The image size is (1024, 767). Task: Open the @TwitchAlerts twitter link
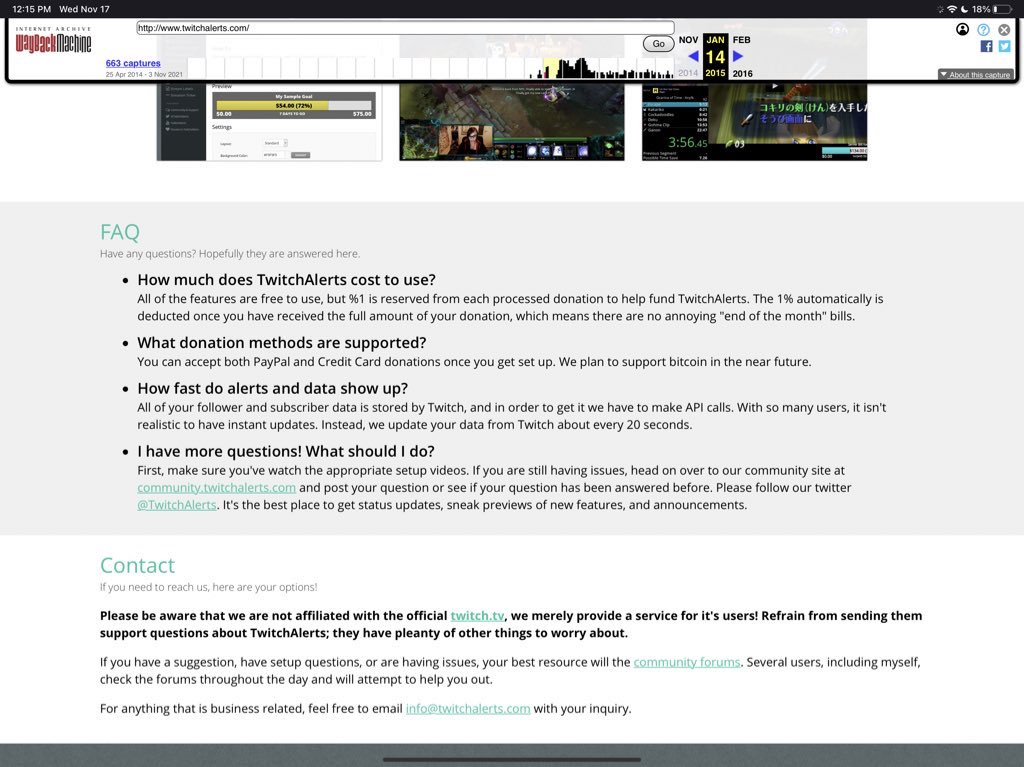click(176, 505)
